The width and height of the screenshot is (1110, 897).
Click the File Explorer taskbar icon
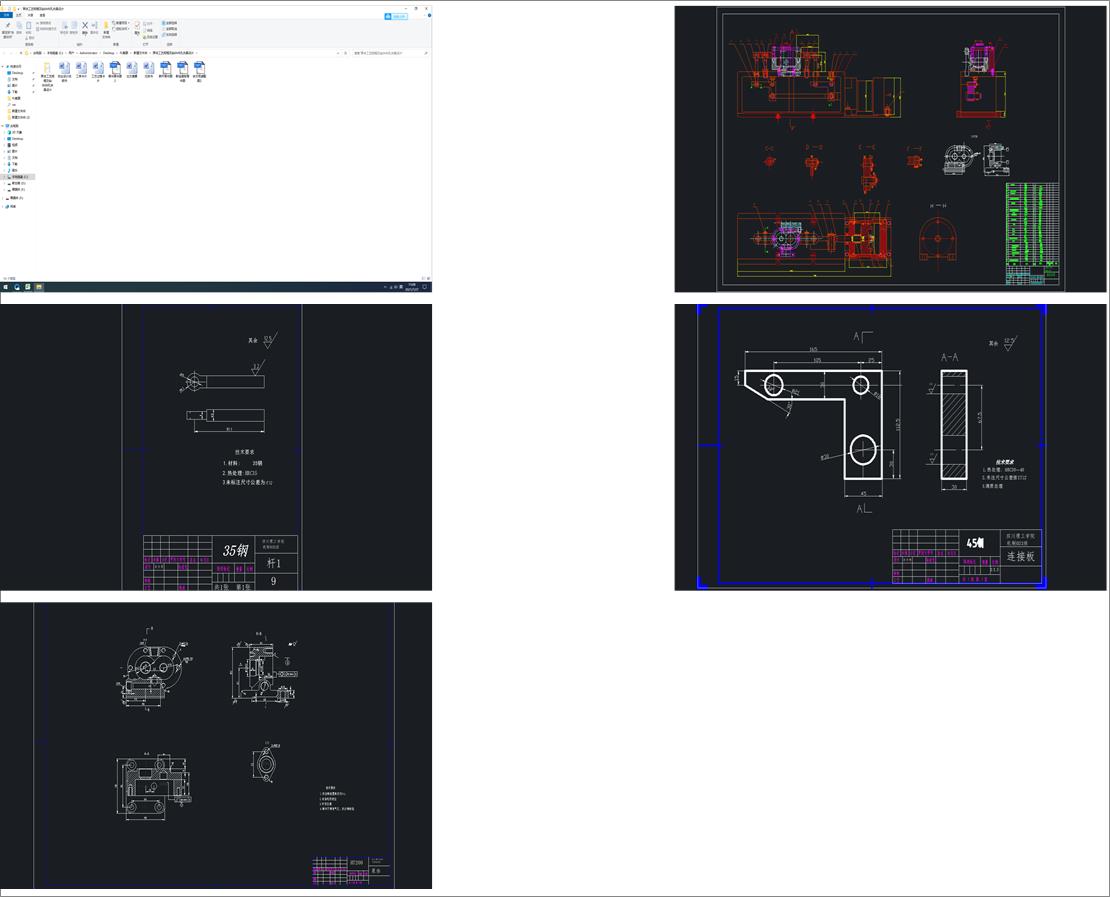coord(38,287)
